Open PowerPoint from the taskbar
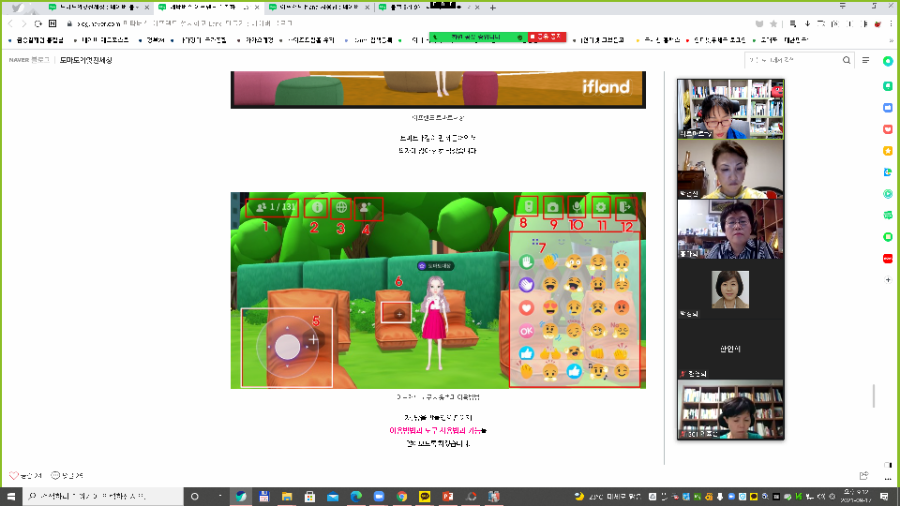This screenshot has width=900, height=506. coord(448,496)
